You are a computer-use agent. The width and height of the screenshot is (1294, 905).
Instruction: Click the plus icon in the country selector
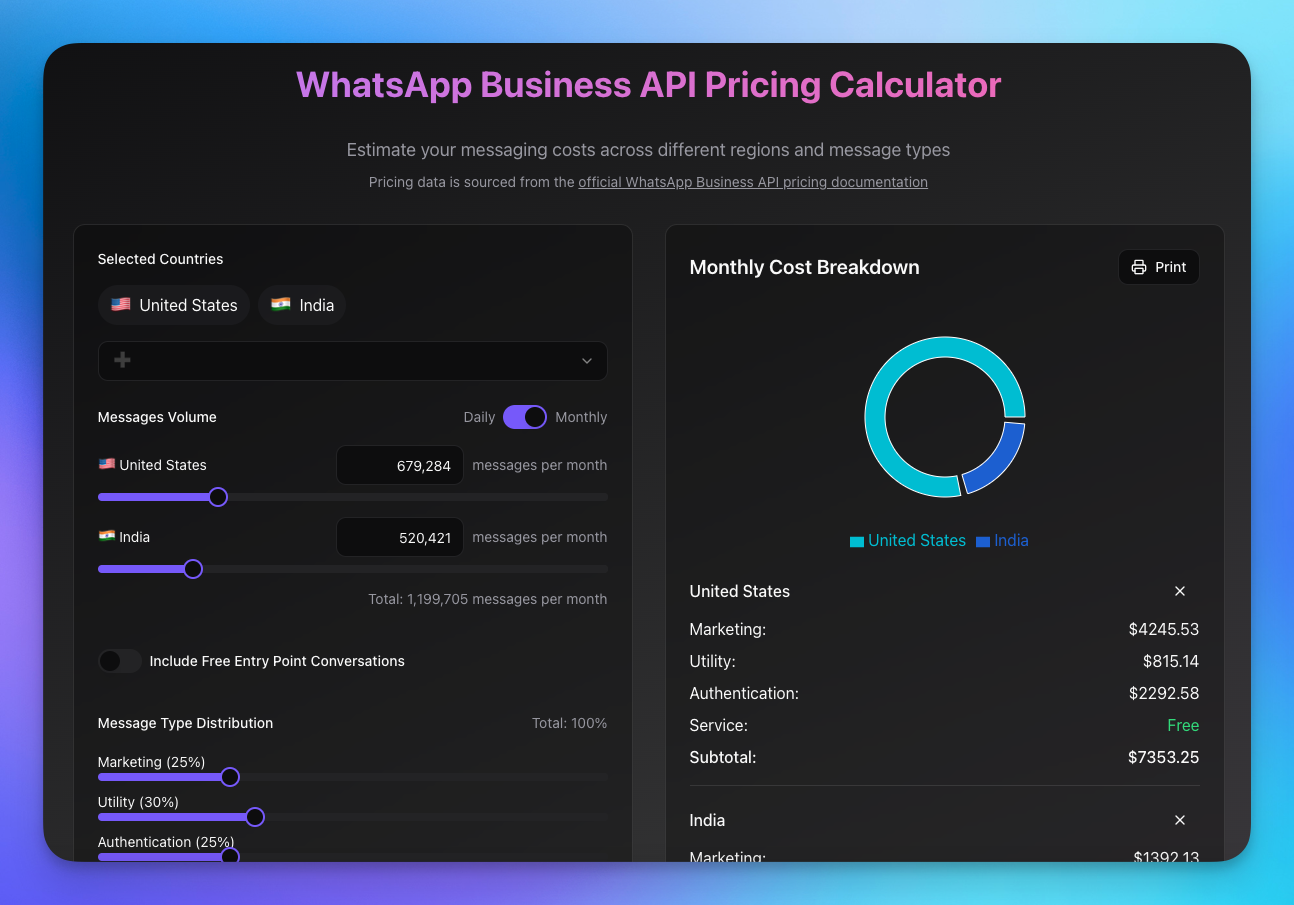pyautogui.click(x=122, y=360)
